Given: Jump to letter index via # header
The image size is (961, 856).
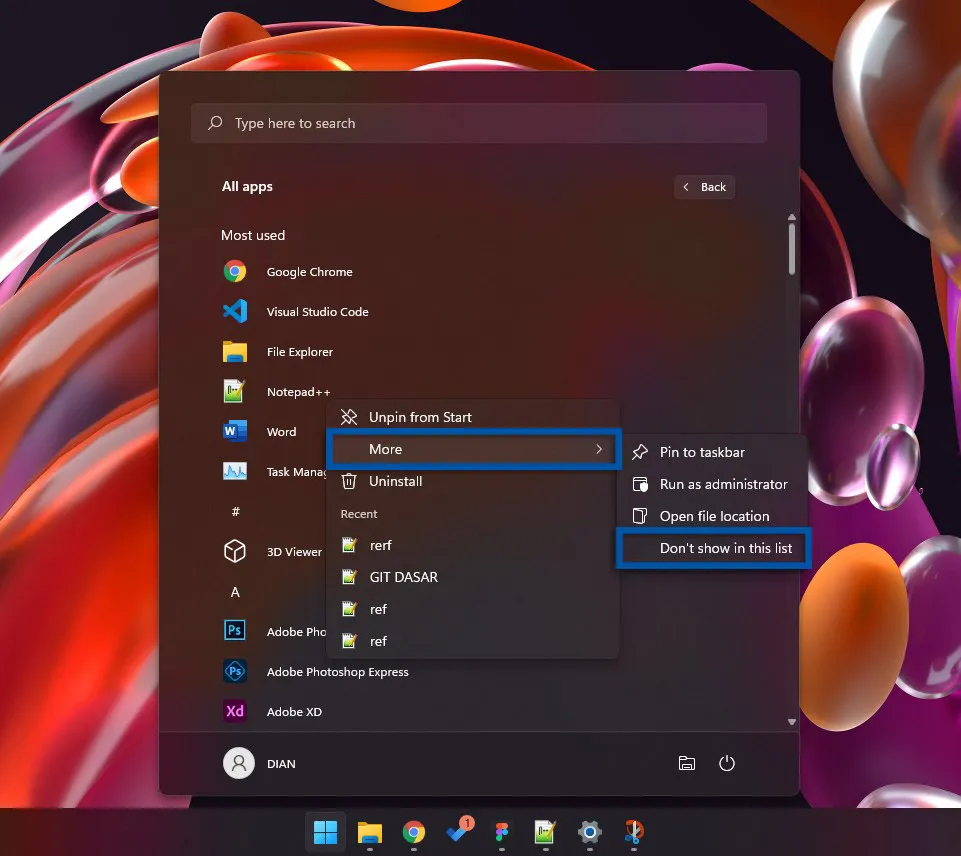Looking at the screenshot, I should tap(236, 512).
